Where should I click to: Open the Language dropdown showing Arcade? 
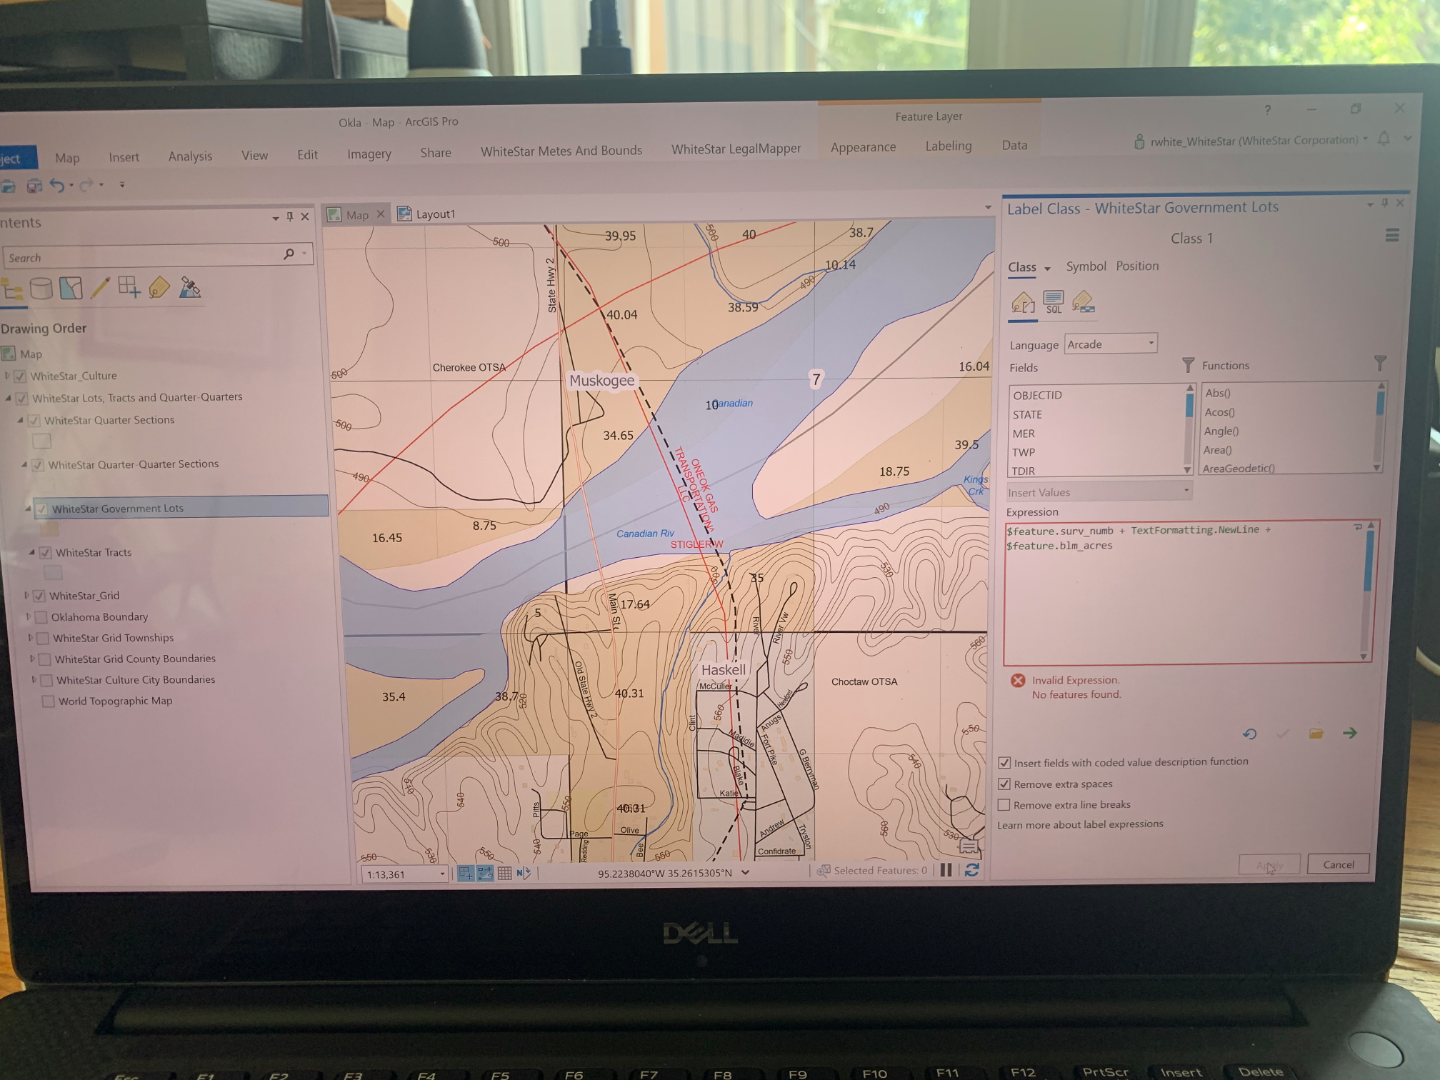1110,344
